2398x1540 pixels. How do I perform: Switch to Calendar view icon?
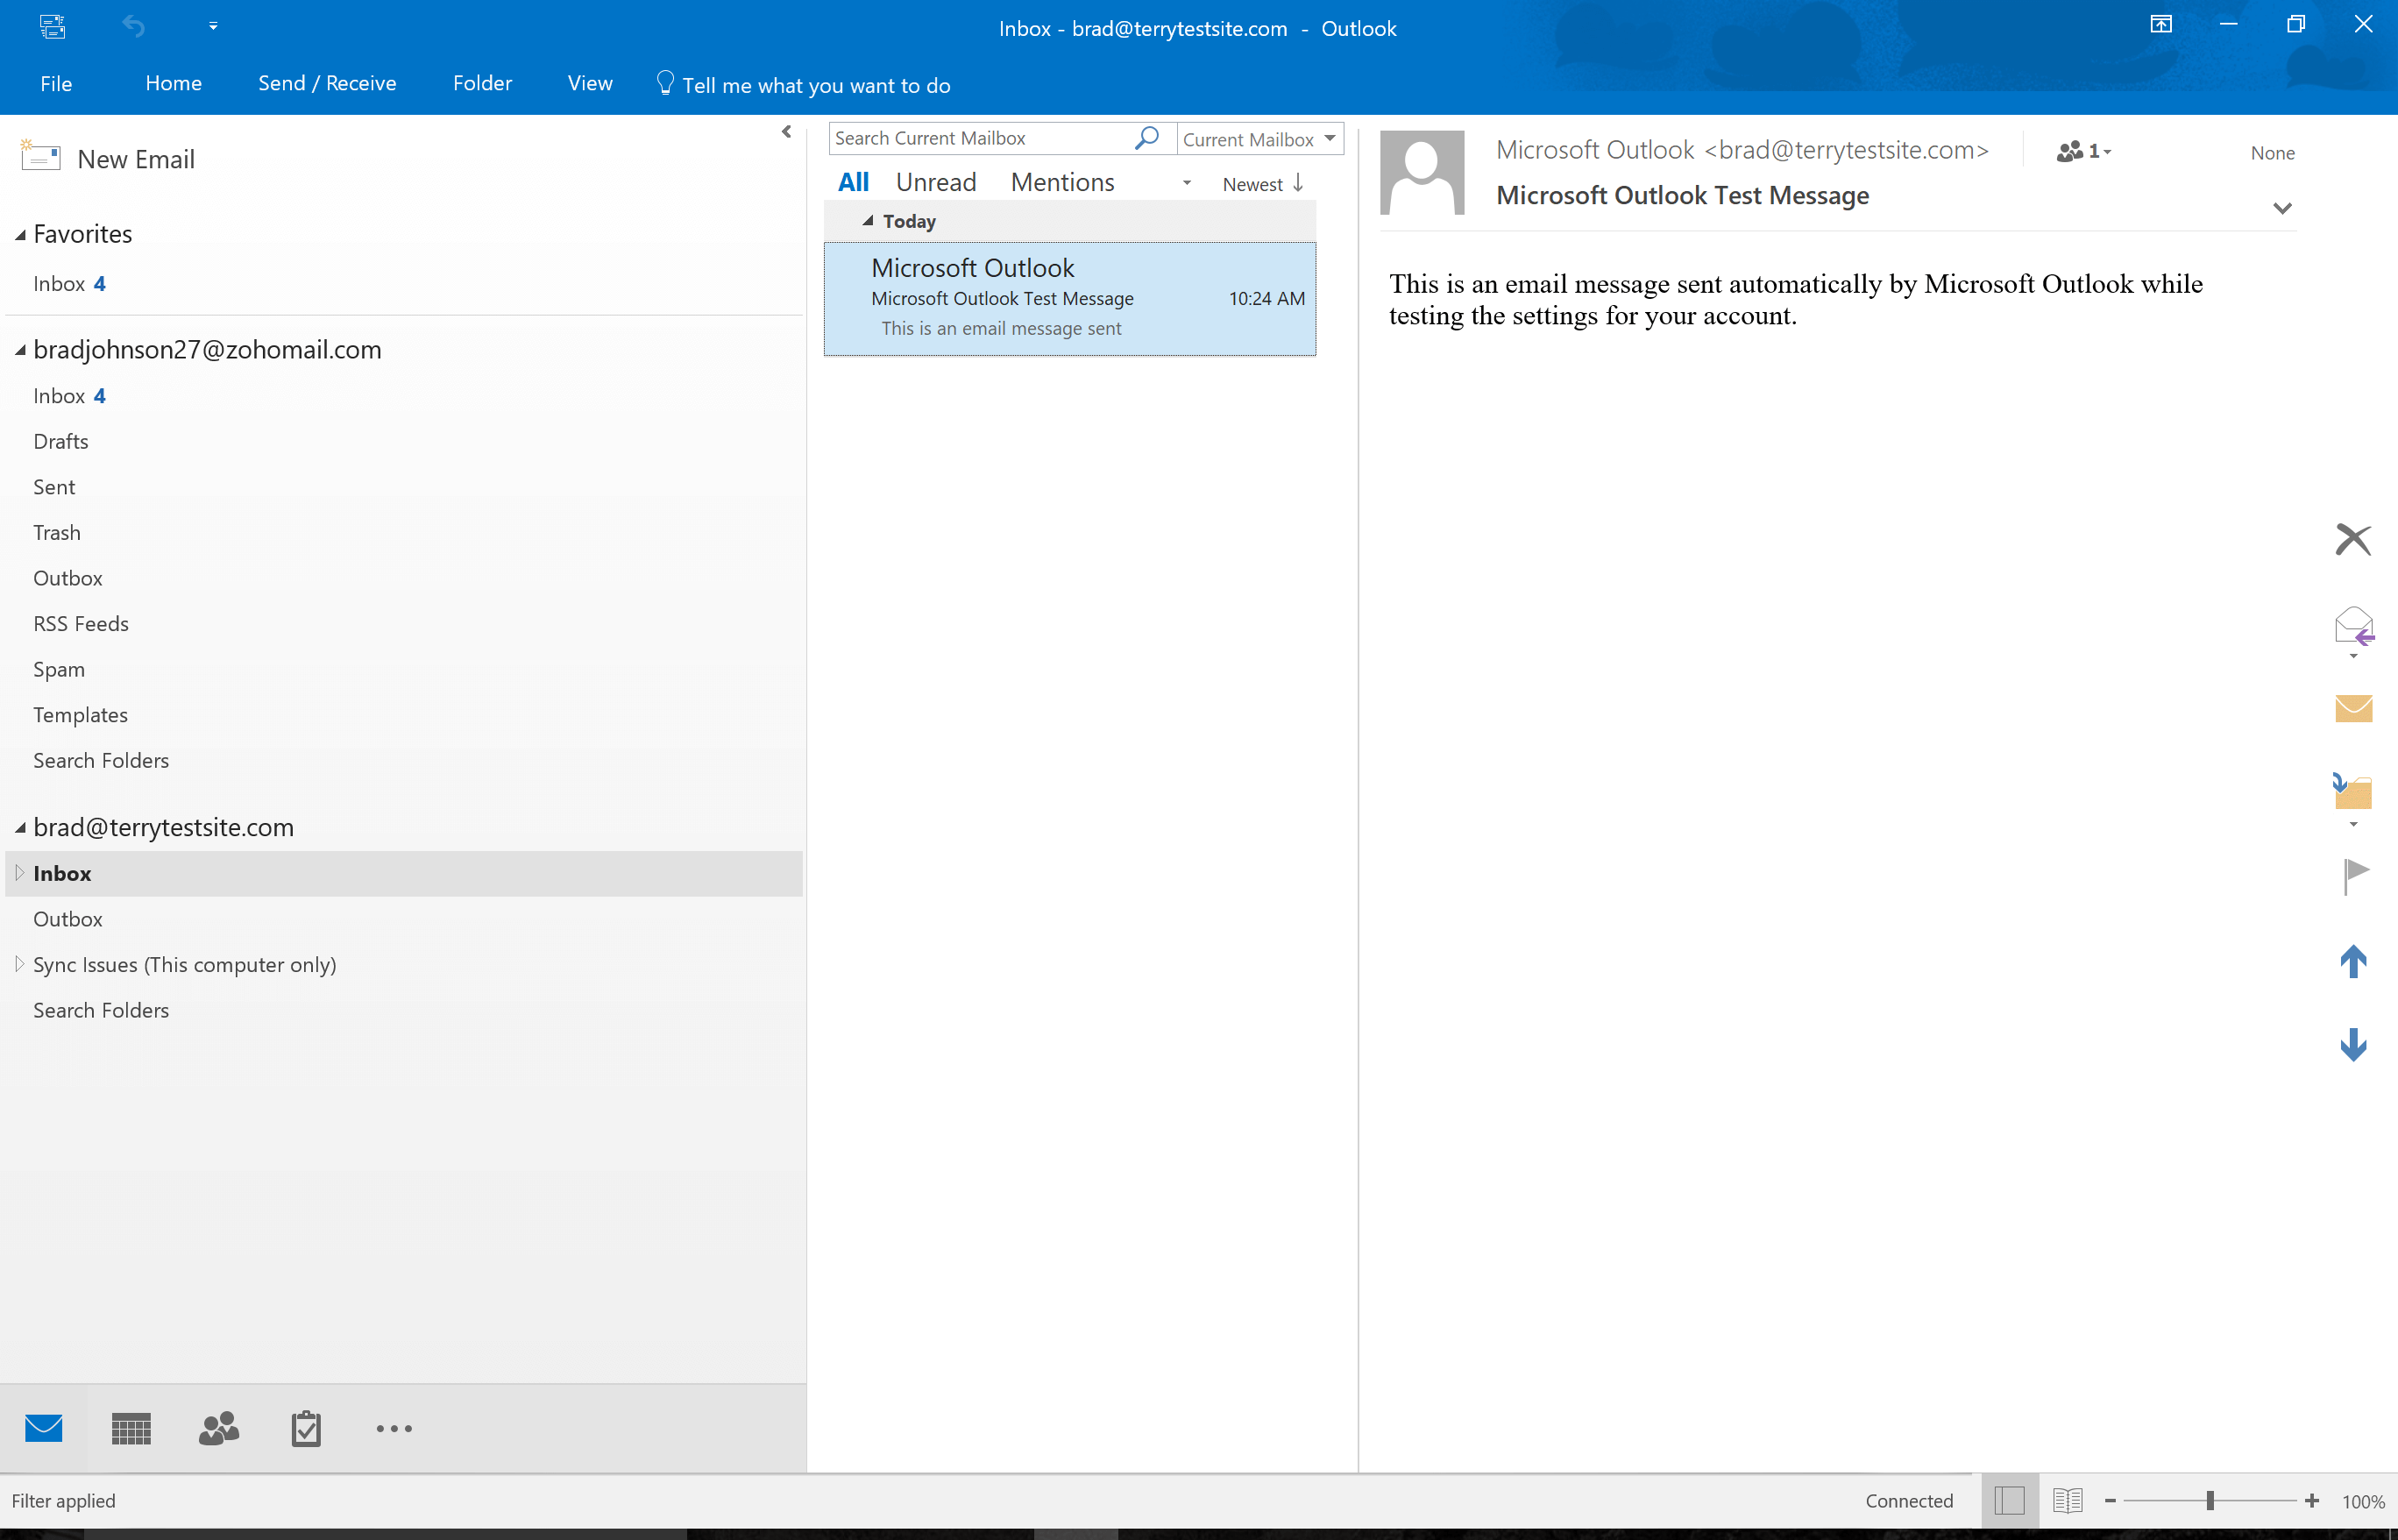(131, 1429)
